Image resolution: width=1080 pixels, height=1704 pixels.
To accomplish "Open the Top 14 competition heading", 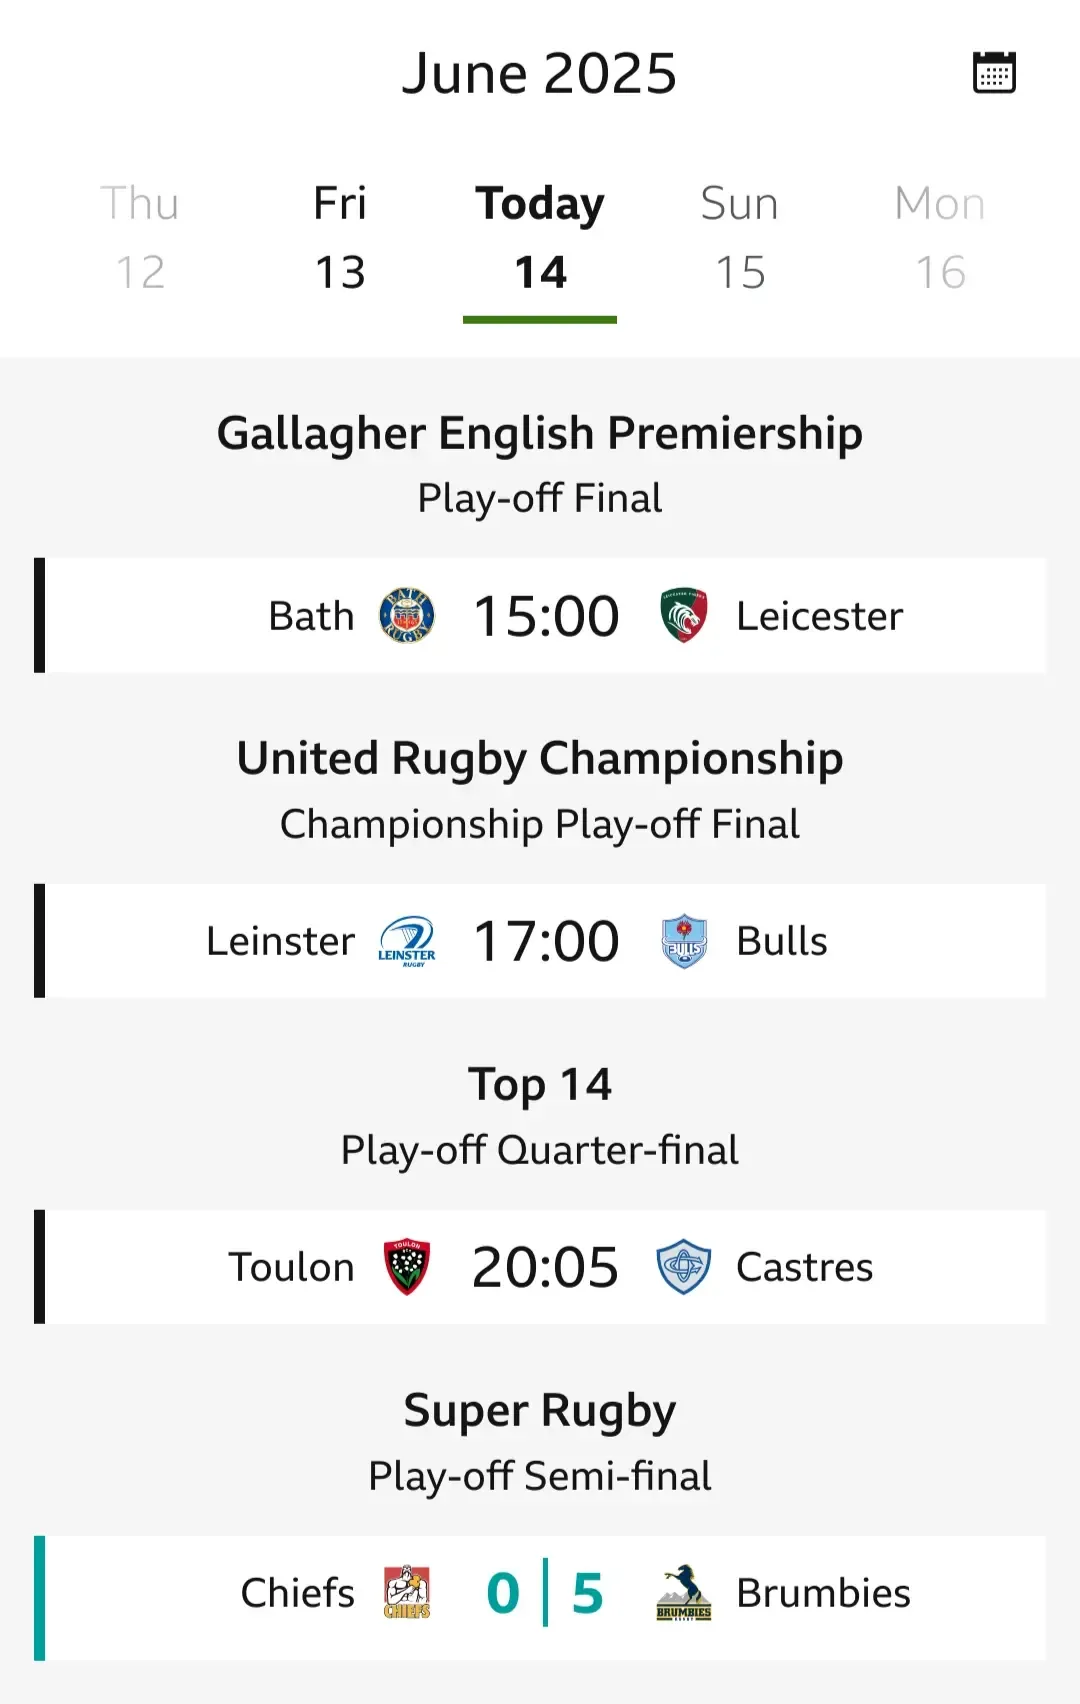I will (x=540, y=1085).
